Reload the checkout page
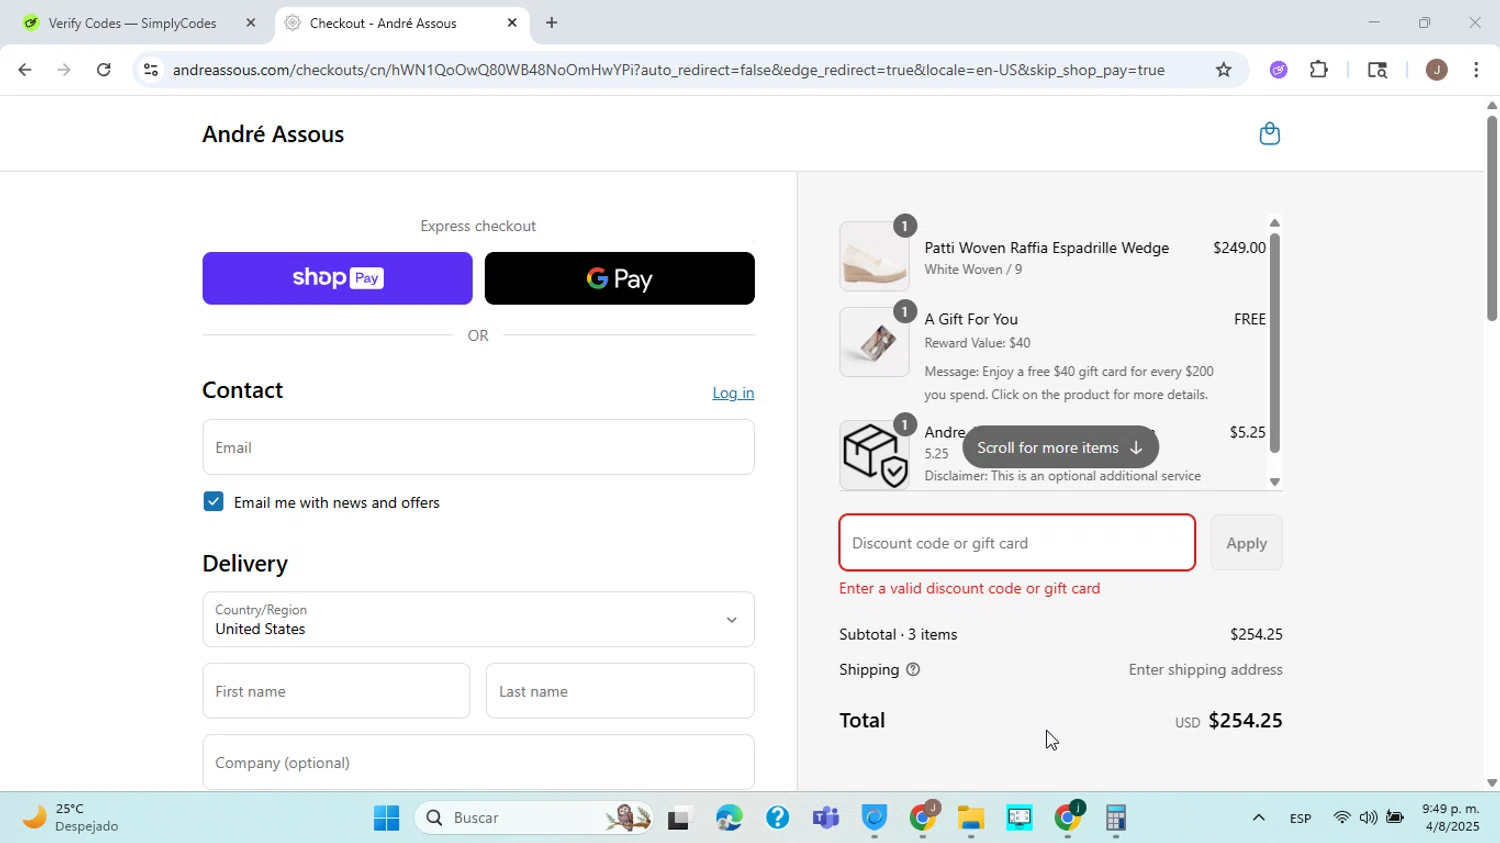 (104, 70)
